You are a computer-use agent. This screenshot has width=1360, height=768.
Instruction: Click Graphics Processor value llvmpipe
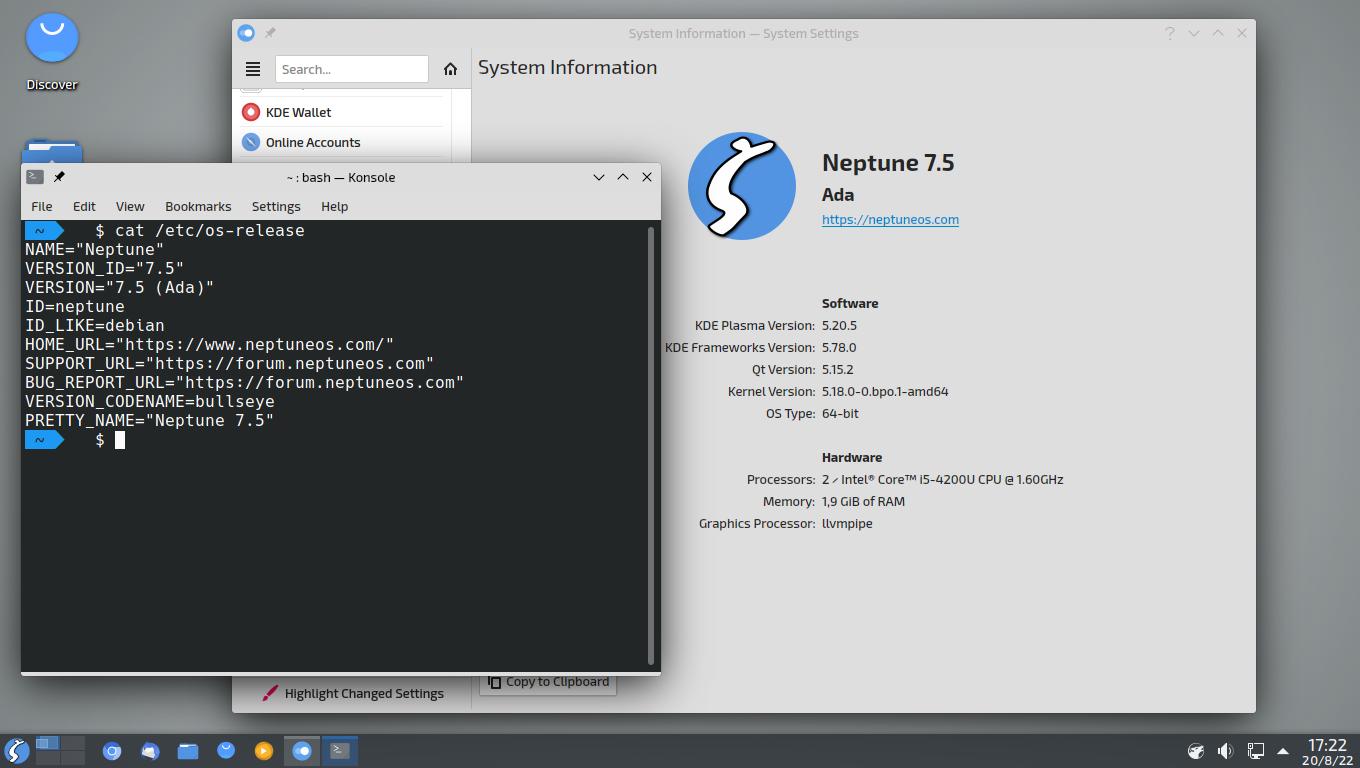847,523
